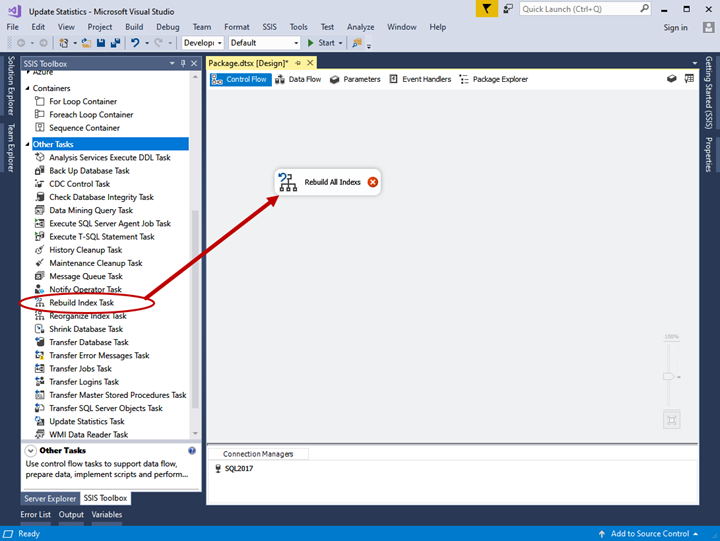720x541 pixels.
Task: Switch to the Event Handlers tab
Action: 420,79
